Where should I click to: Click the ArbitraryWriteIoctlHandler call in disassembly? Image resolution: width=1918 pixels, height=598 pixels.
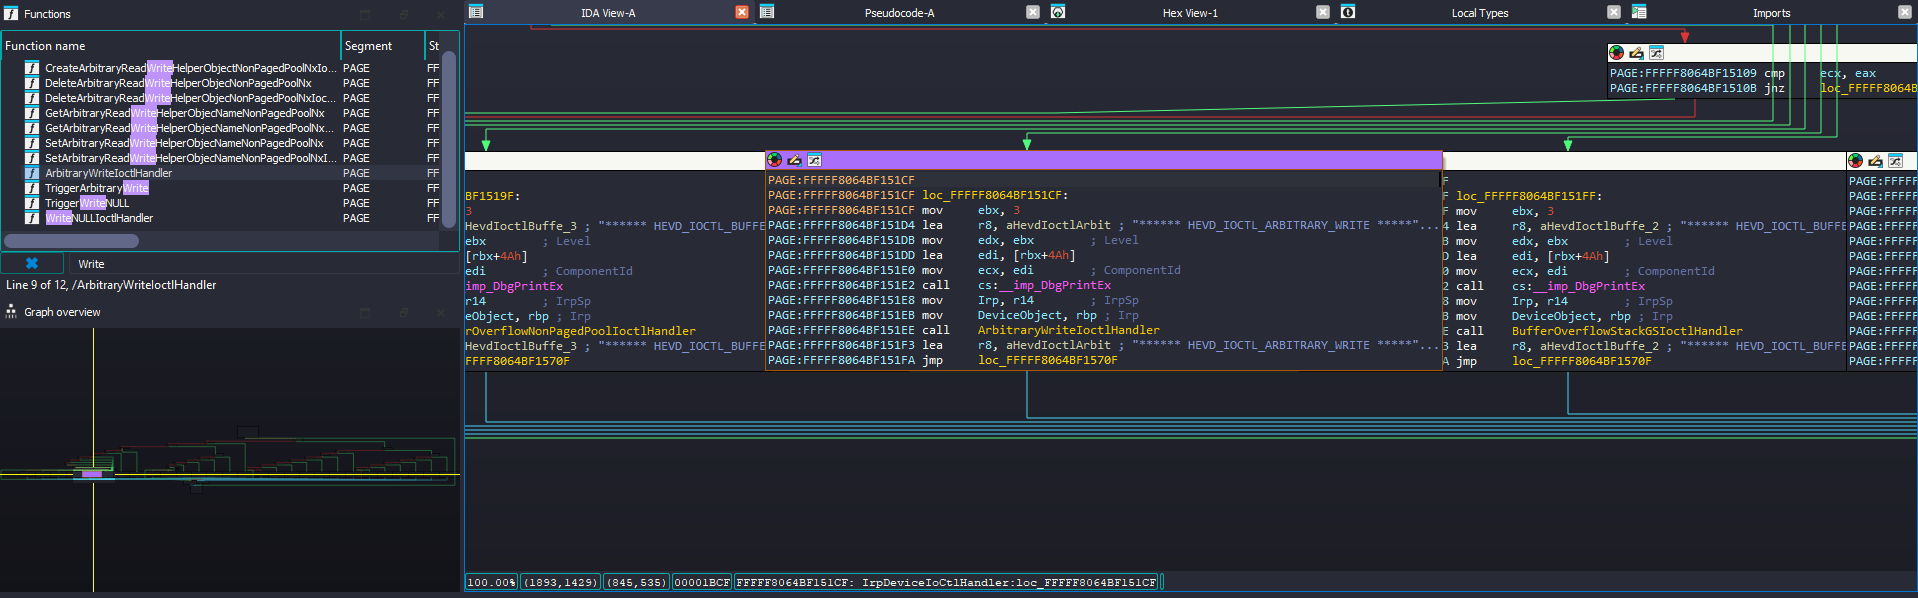click(x=1068, y=330)
